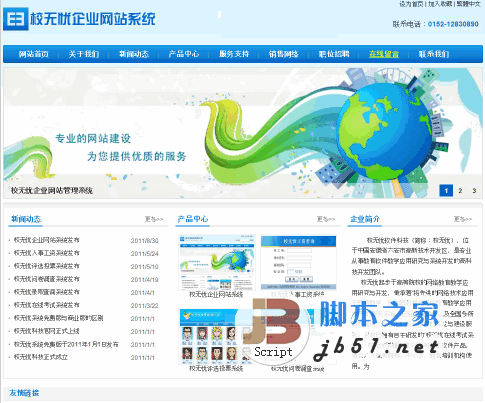Open the 人事工资系统 login-form product thumbnail
The height and width of the screenshot is (403, 485).
(x=298, y=262)
